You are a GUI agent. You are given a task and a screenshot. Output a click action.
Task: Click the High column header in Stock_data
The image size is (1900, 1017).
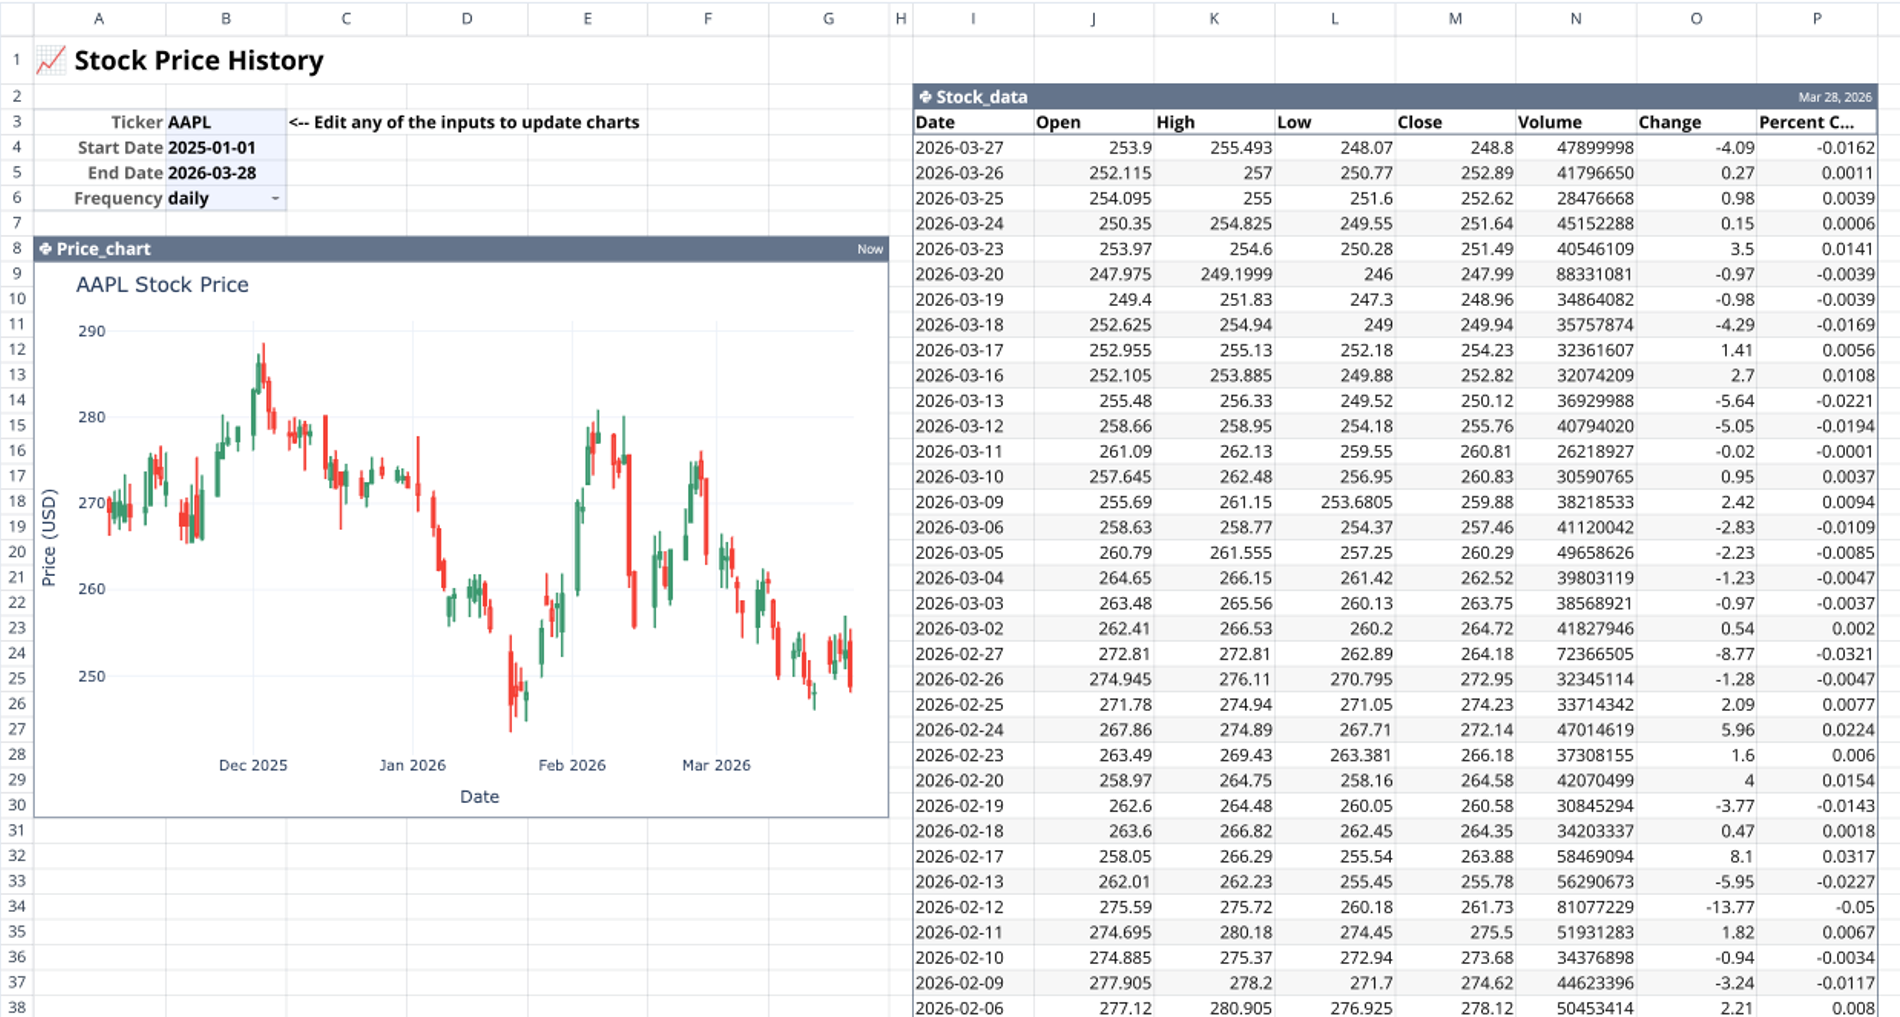point(1214,122)
